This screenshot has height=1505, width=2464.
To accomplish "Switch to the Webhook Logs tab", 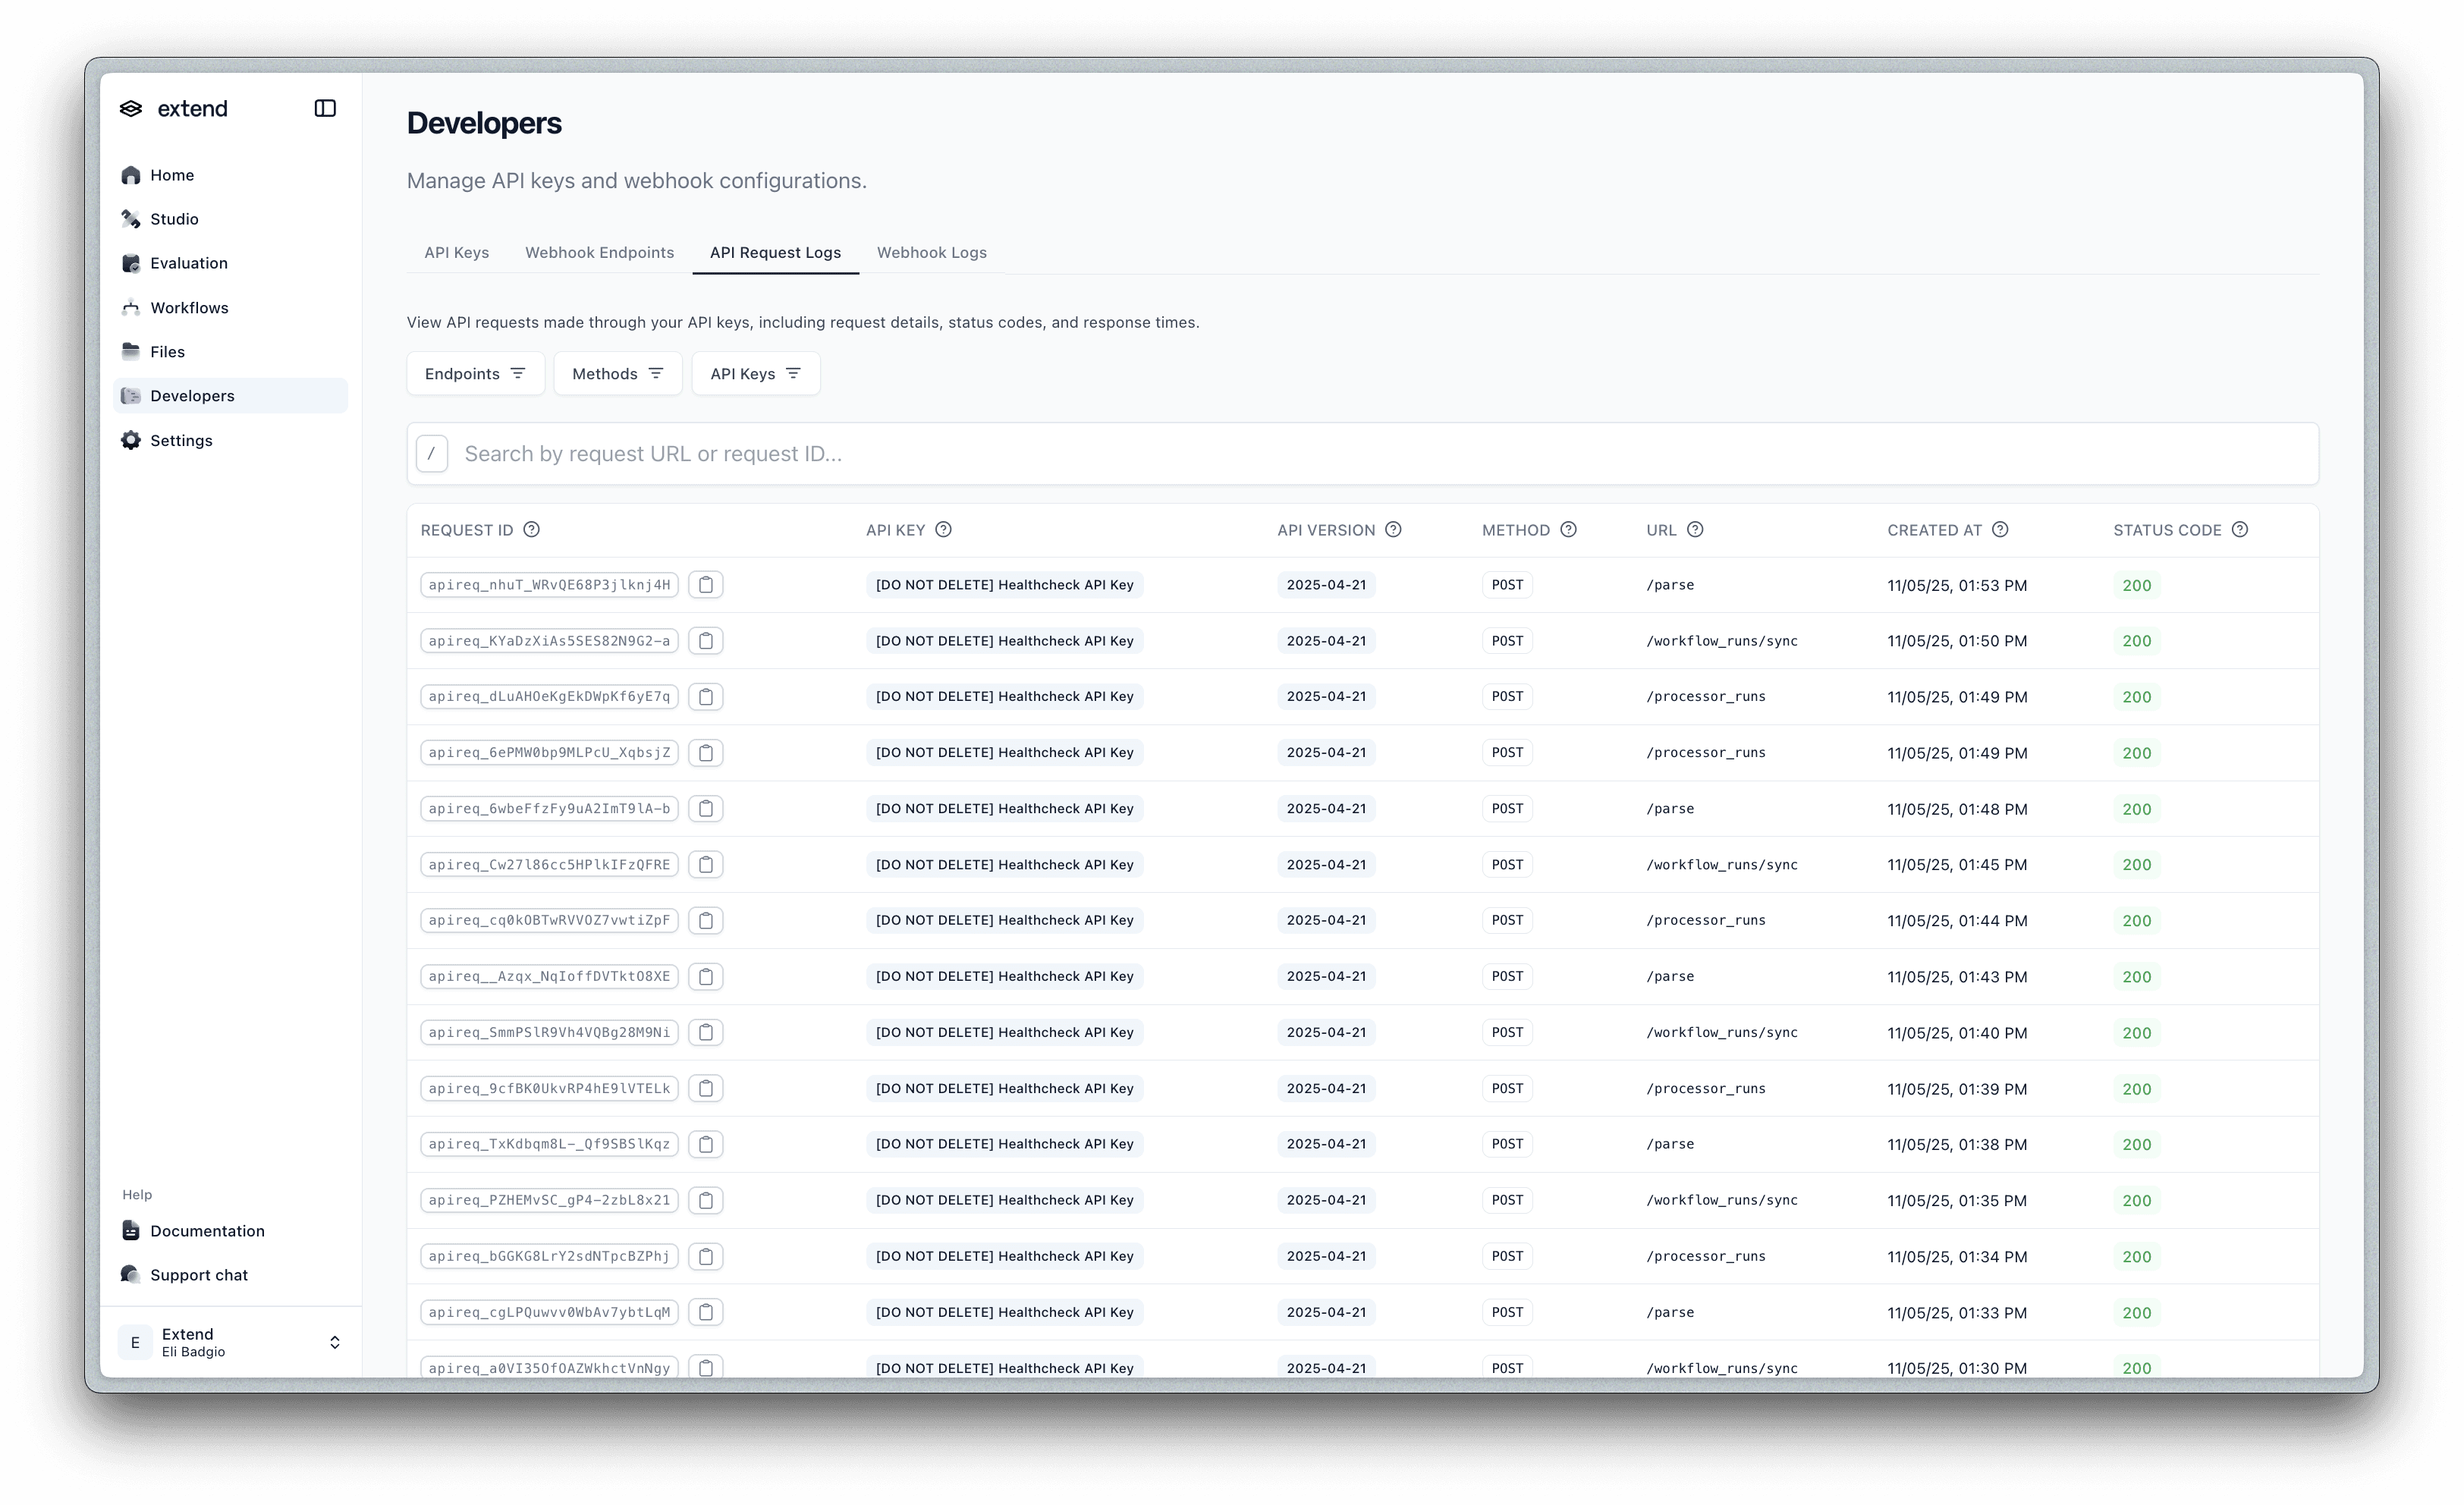I will (x=931, y=253).
